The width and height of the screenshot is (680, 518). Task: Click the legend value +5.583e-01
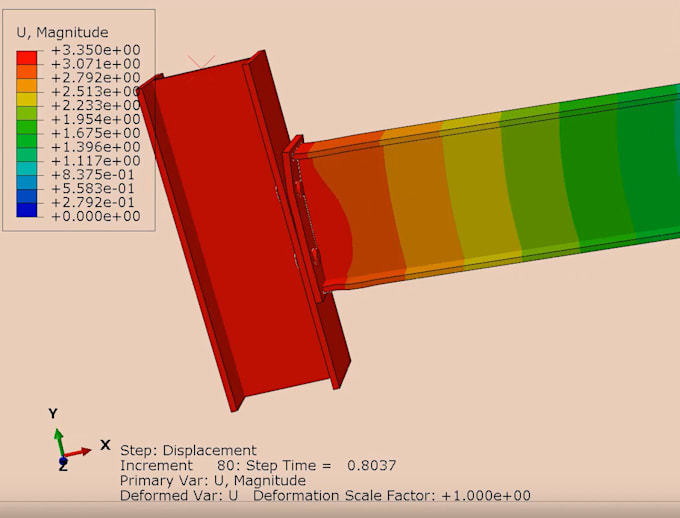click(93, 189)
